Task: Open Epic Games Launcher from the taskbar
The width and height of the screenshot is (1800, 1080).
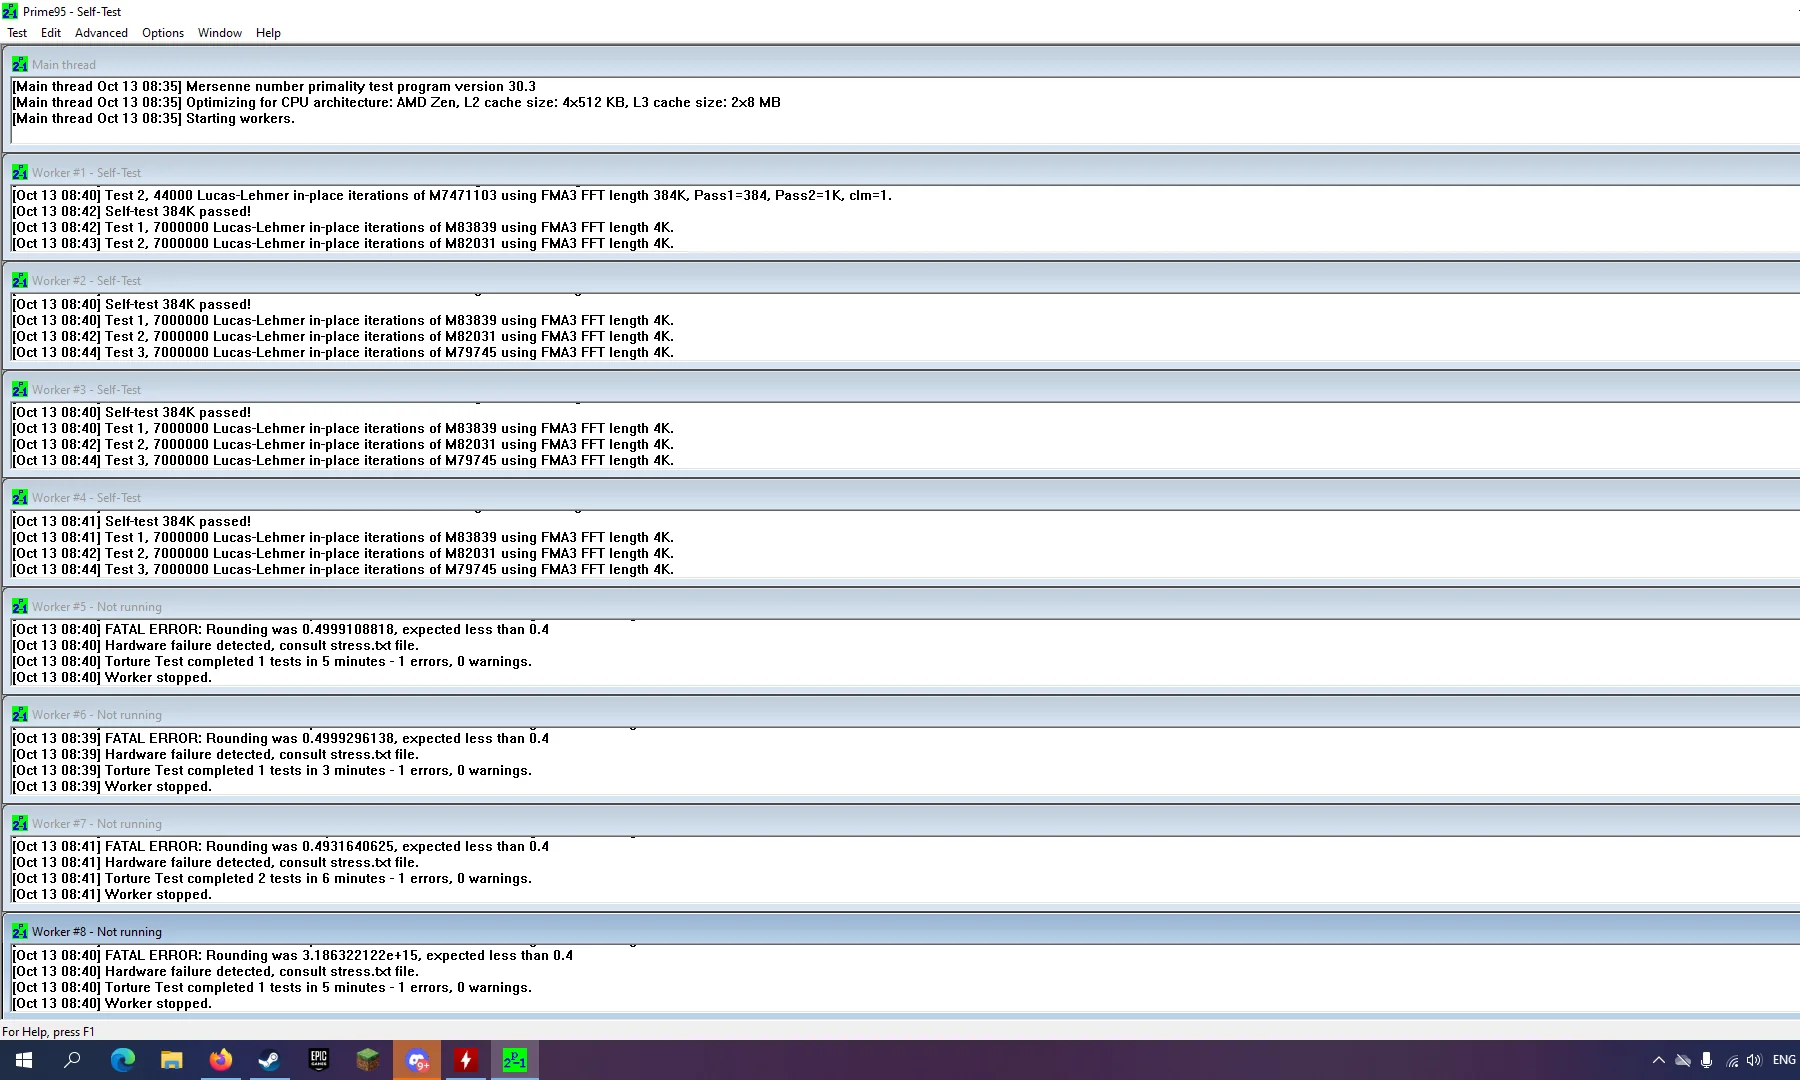Action: 318,1060
